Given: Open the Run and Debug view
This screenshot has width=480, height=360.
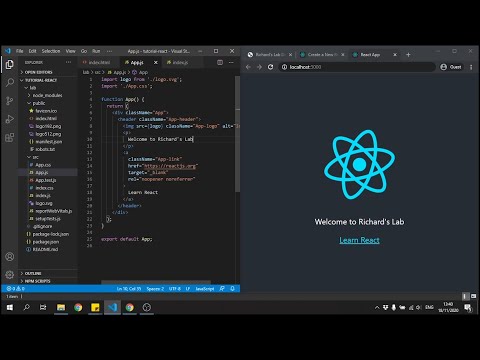Looking at the screenshot, I should (10, 119).
